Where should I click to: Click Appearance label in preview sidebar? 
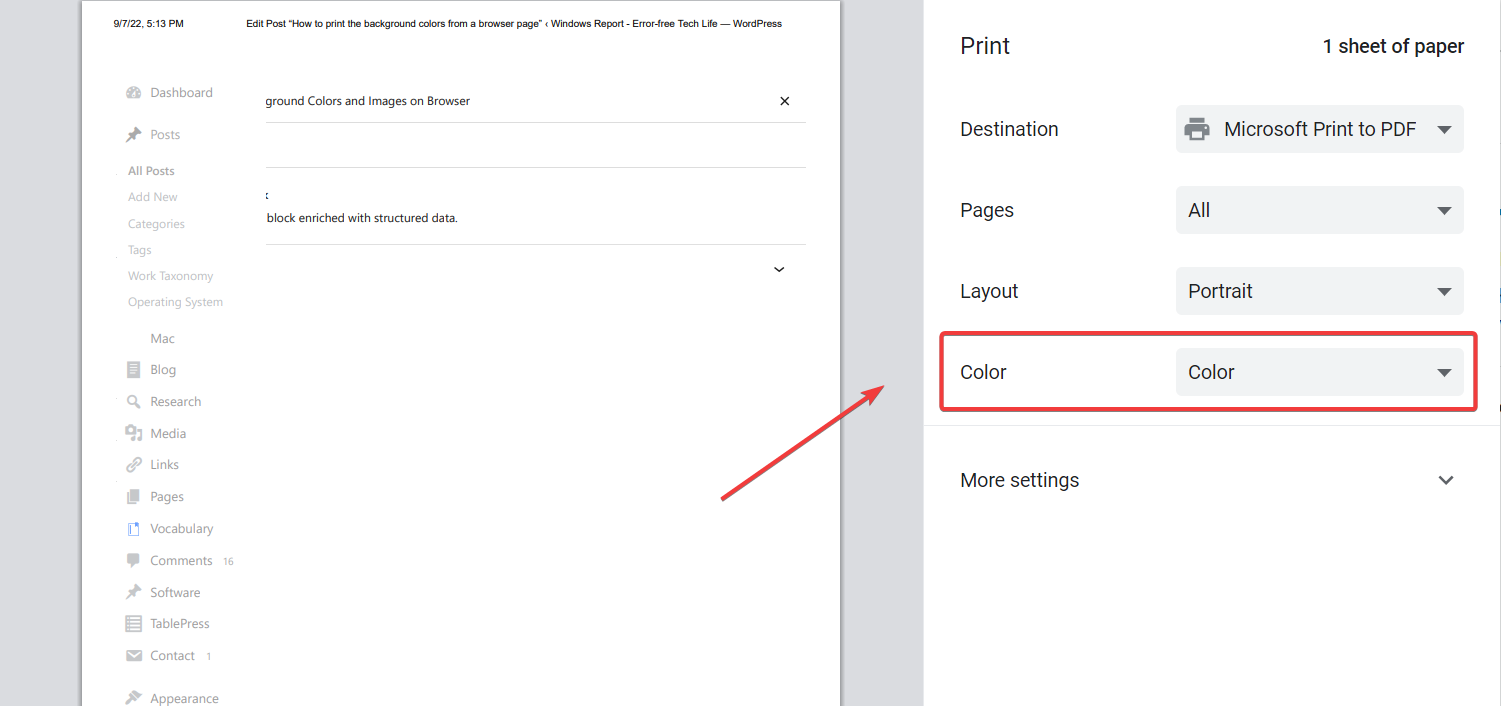[184, 699]
